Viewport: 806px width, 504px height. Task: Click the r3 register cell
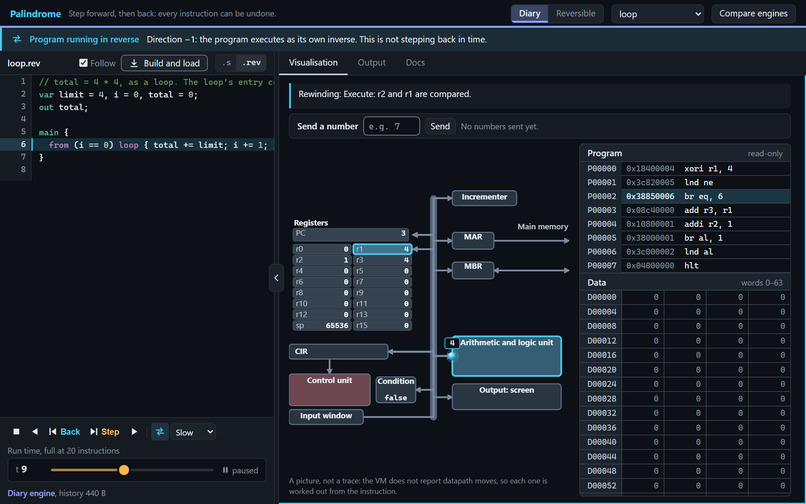pyautogui.click(x=382, y=260)
